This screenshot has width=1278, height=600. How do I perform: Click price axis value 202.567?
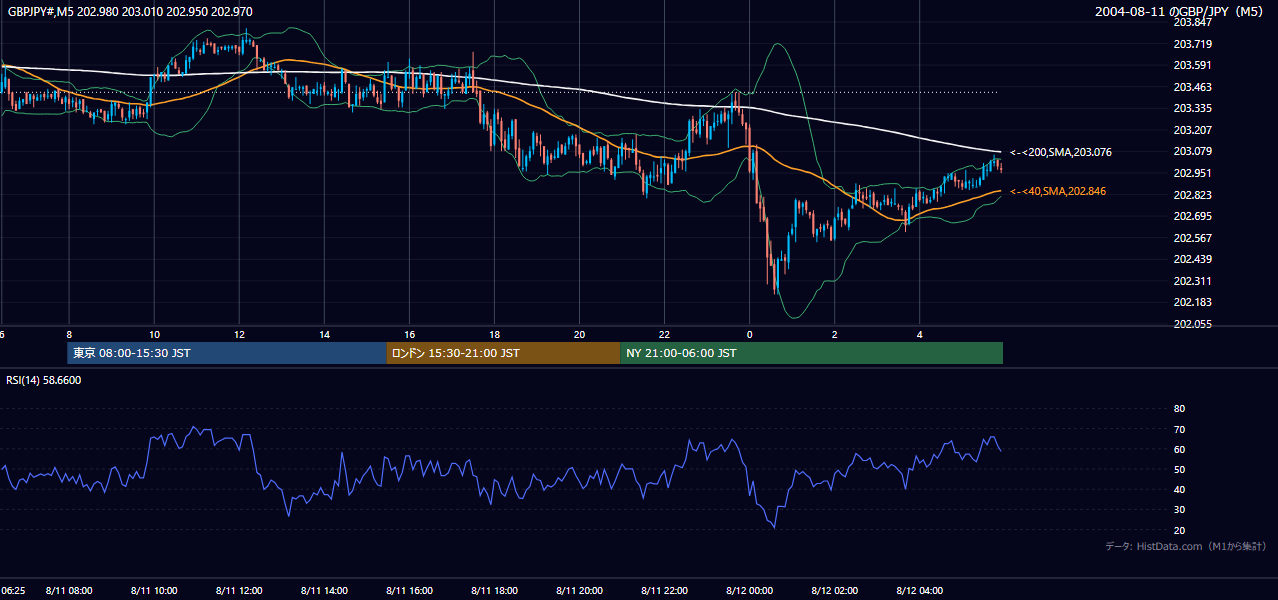(x=1192, y=238)
